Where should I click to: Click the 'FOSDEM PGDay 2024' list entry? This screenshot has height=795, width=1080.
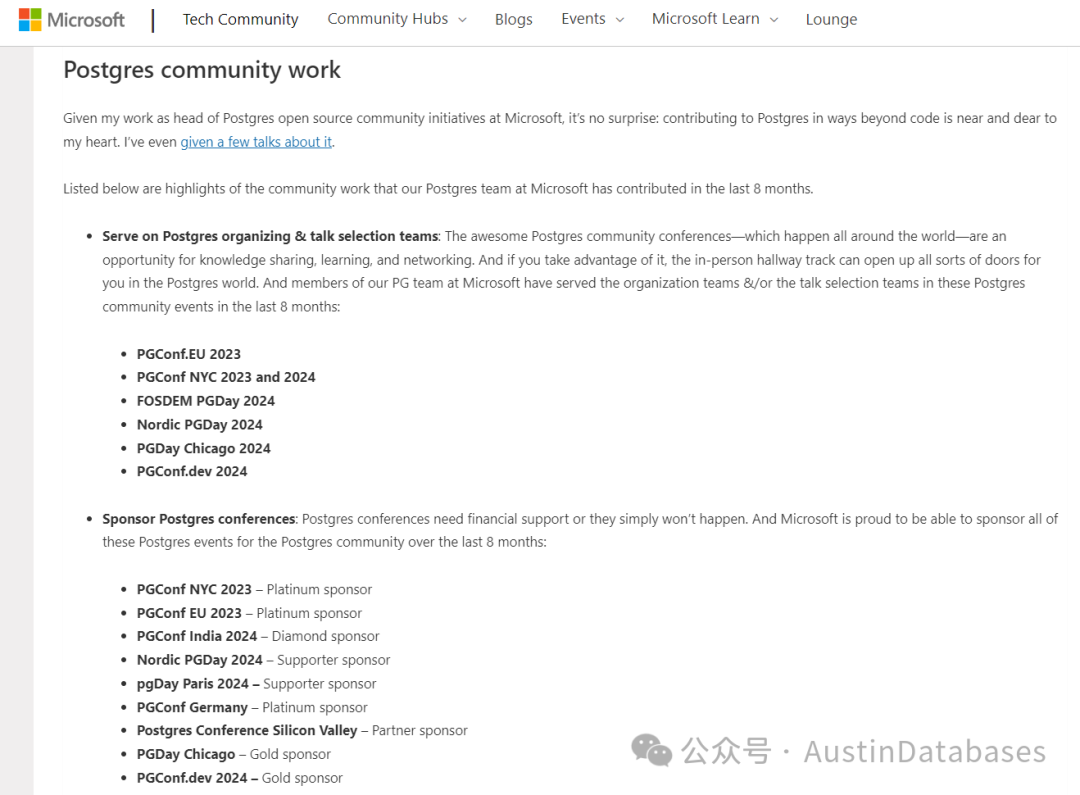pos(205,401)
